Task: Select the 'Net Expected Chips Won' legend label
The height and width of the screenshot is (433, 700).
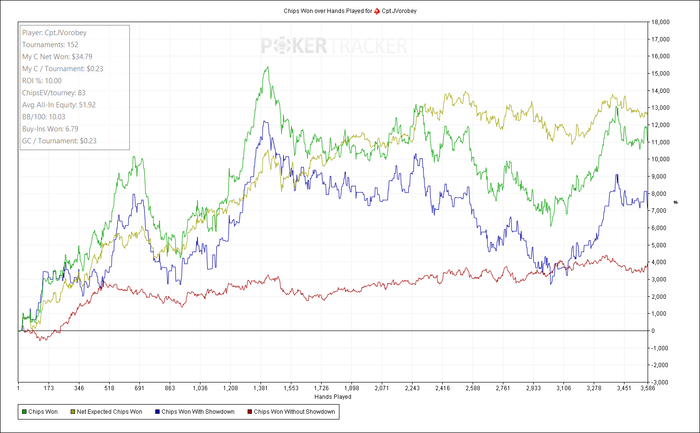Action: pyautogui.click(x=109, y=412)
